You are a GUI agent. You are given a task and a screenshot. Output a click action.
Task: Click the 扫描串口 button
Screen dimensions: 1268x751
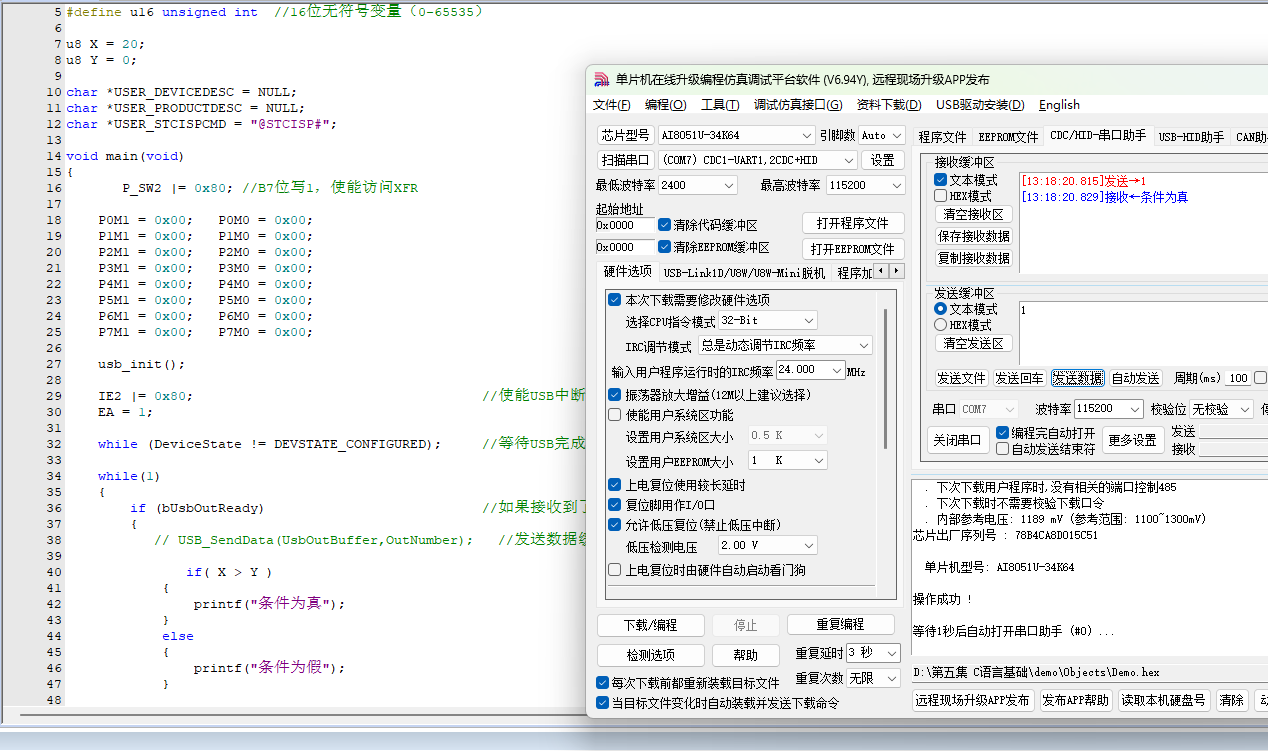click(x=625, y=160)
